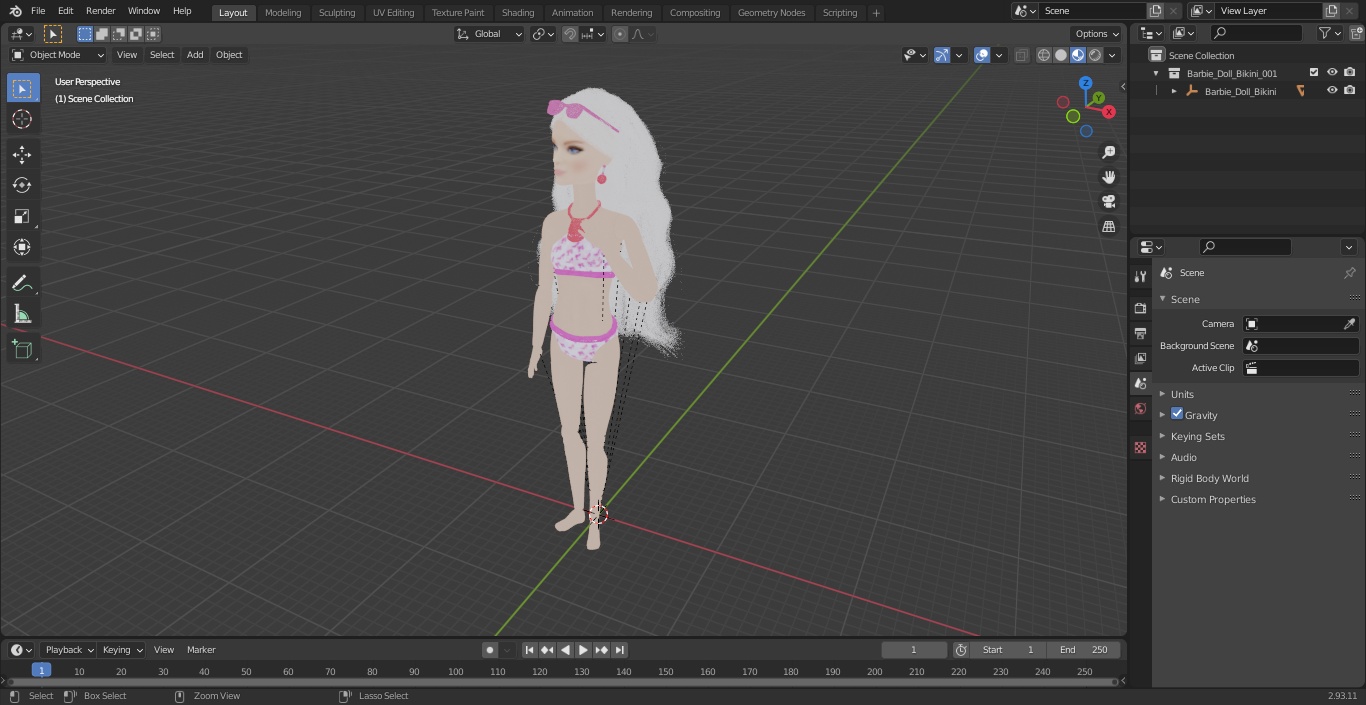Viewport: 1366px width, 705px height.
Task: Switch perspective/orthographic grid icon
Action: [1108, 227]
